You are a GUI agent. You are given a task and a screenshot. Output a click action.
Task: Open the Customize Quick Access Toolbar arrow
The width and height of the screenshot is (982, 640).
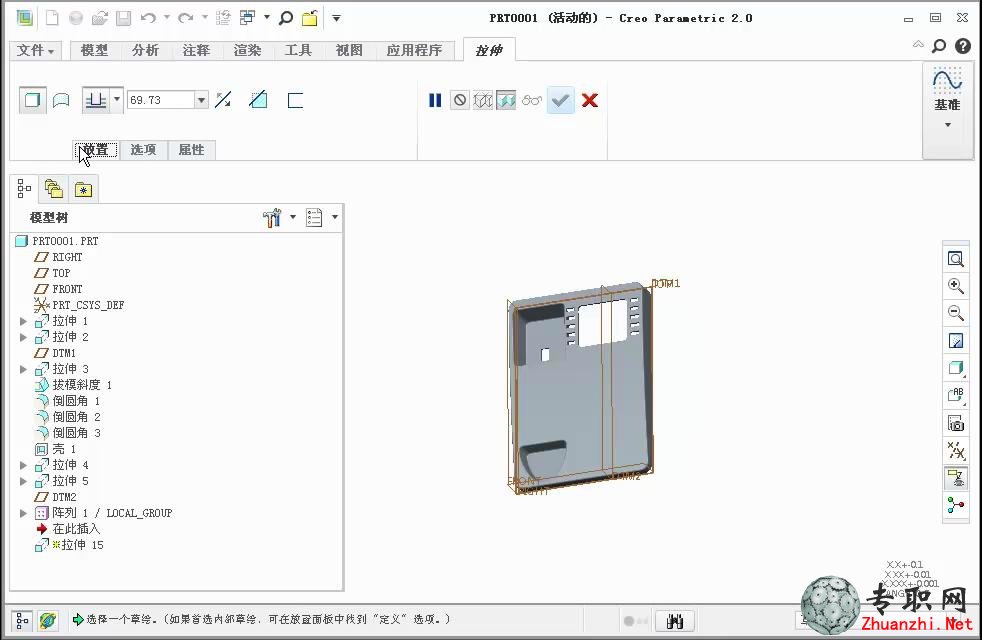(x=336, y=18)
